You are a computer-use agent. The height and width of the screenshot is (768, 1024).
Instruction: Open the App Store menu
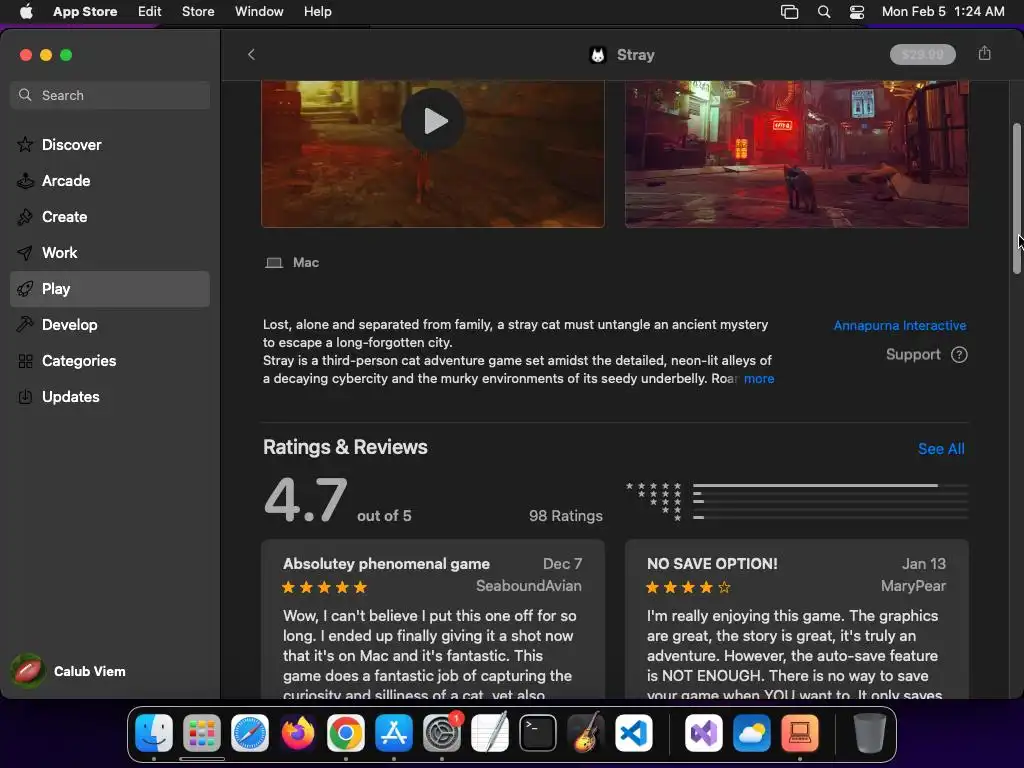pyautogui.click(x=85, y=12)
